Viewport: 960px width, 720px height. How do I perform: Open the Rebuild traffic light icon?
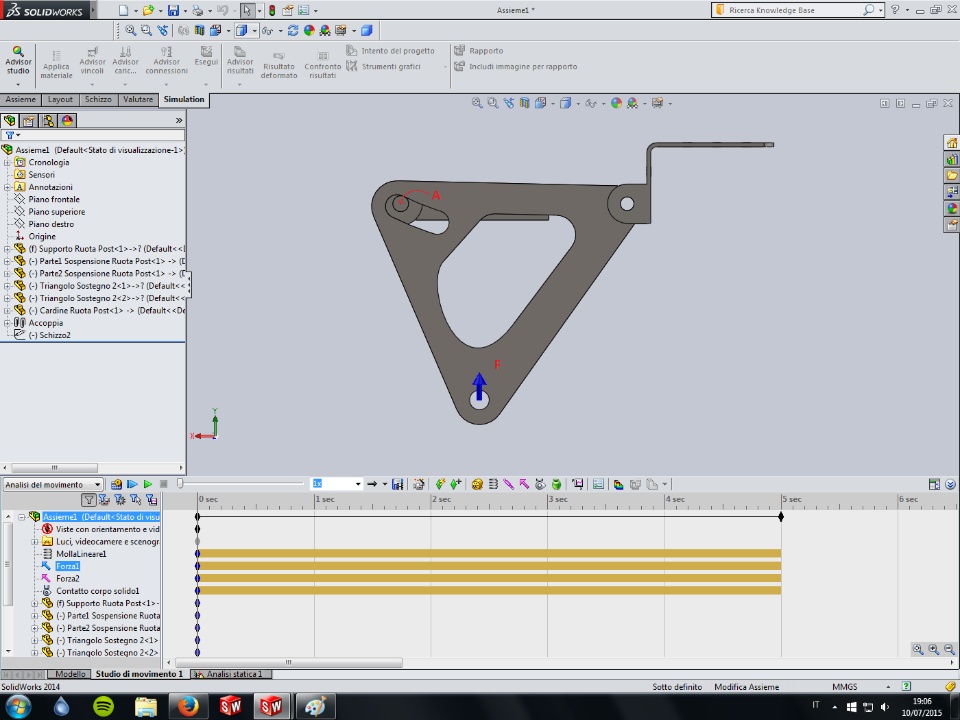[271, 10]
